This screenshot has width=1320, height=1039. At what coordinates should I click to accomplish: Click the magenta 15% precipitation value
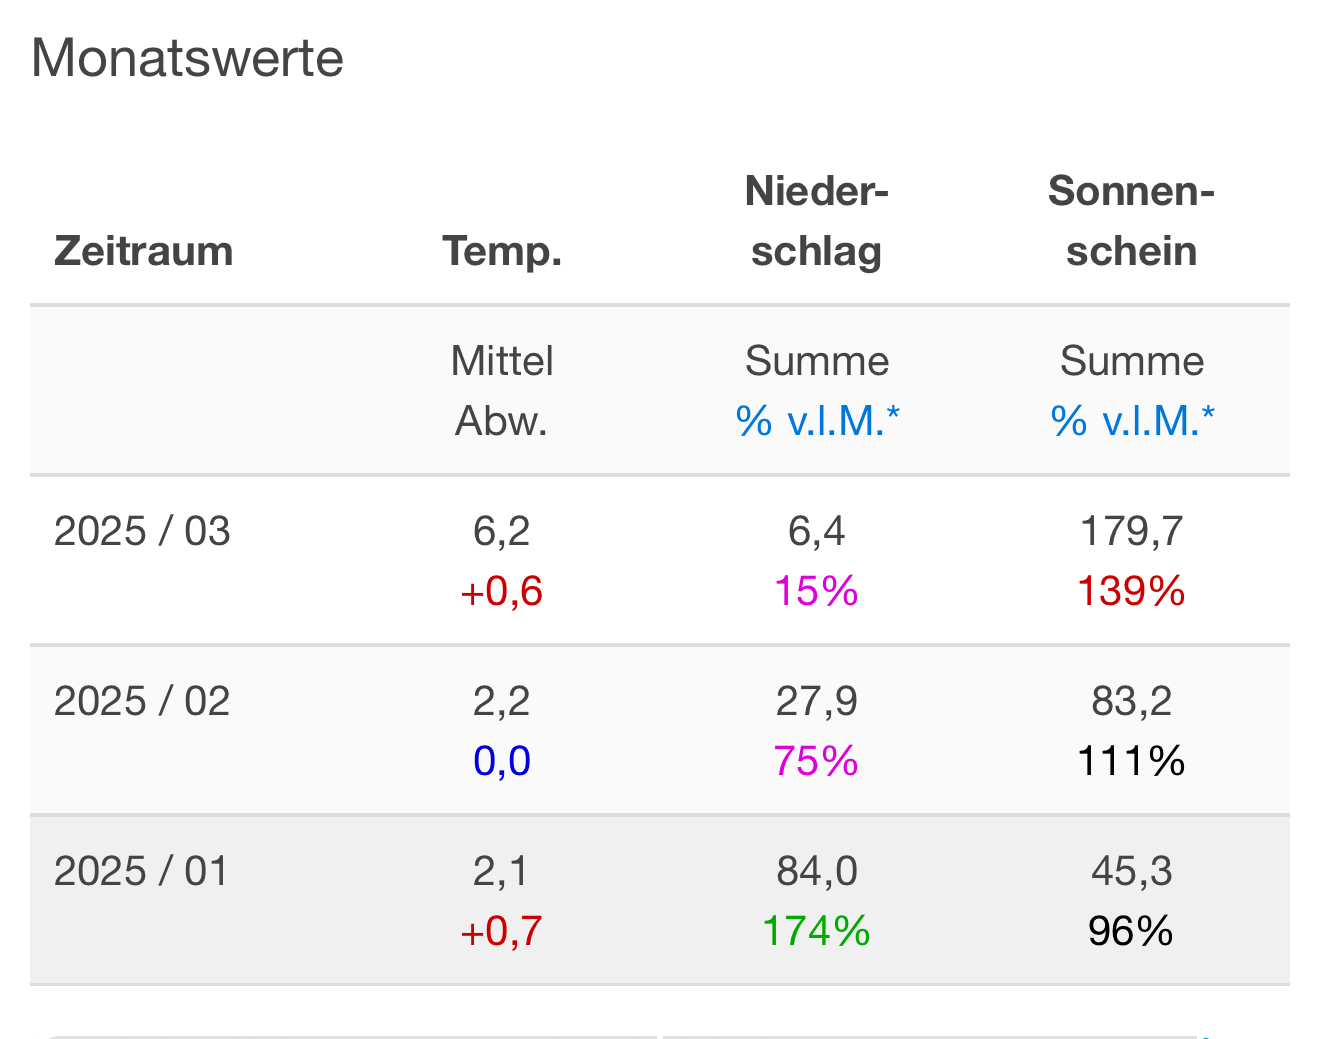tap(816, 591)
